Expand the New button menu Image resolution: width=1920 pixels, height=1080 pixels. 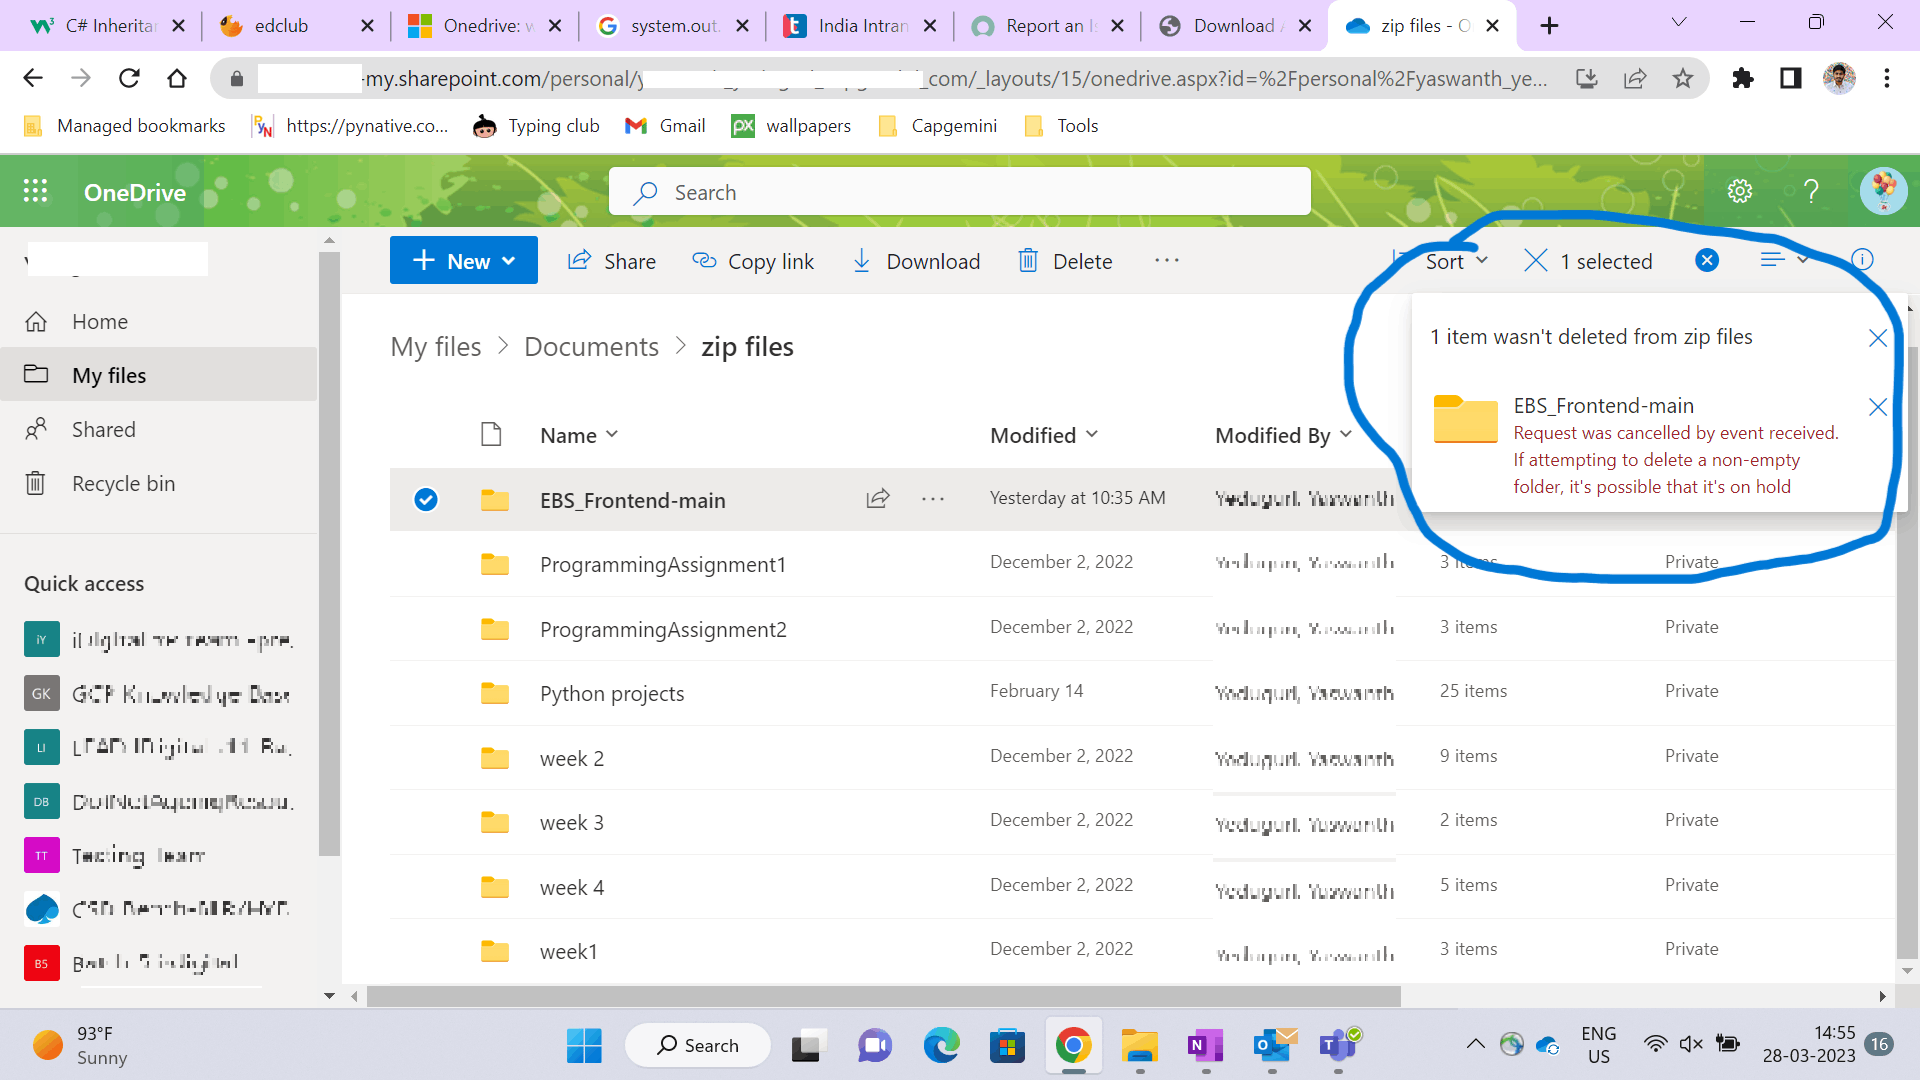click(509, 260)
